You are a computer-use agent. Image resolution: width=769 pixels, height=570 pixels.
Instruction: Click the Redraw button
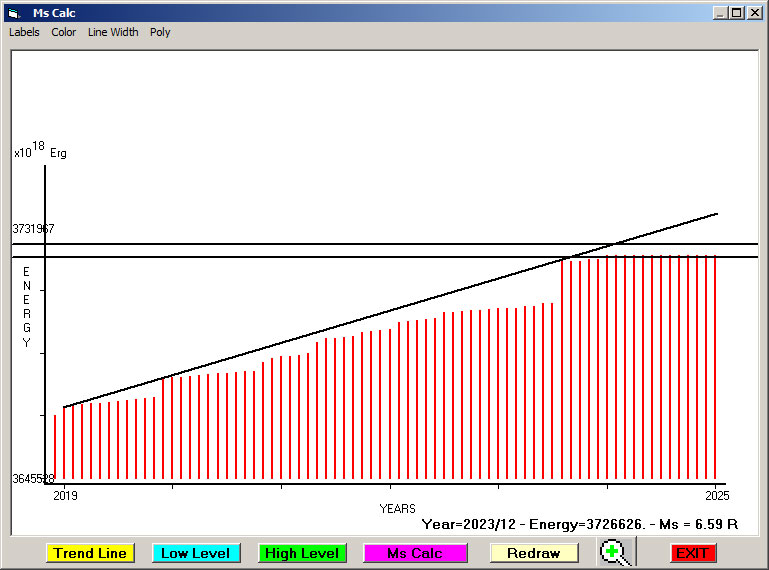coord(533,553)
